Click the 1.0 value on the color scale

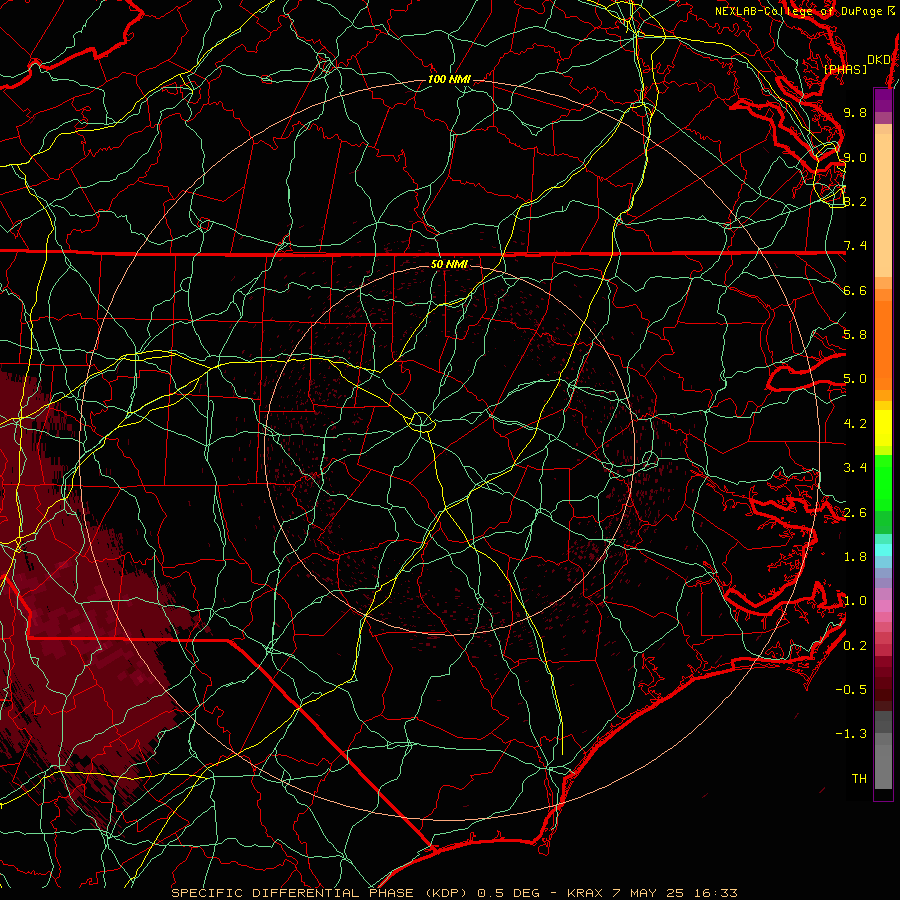[855, 601]
